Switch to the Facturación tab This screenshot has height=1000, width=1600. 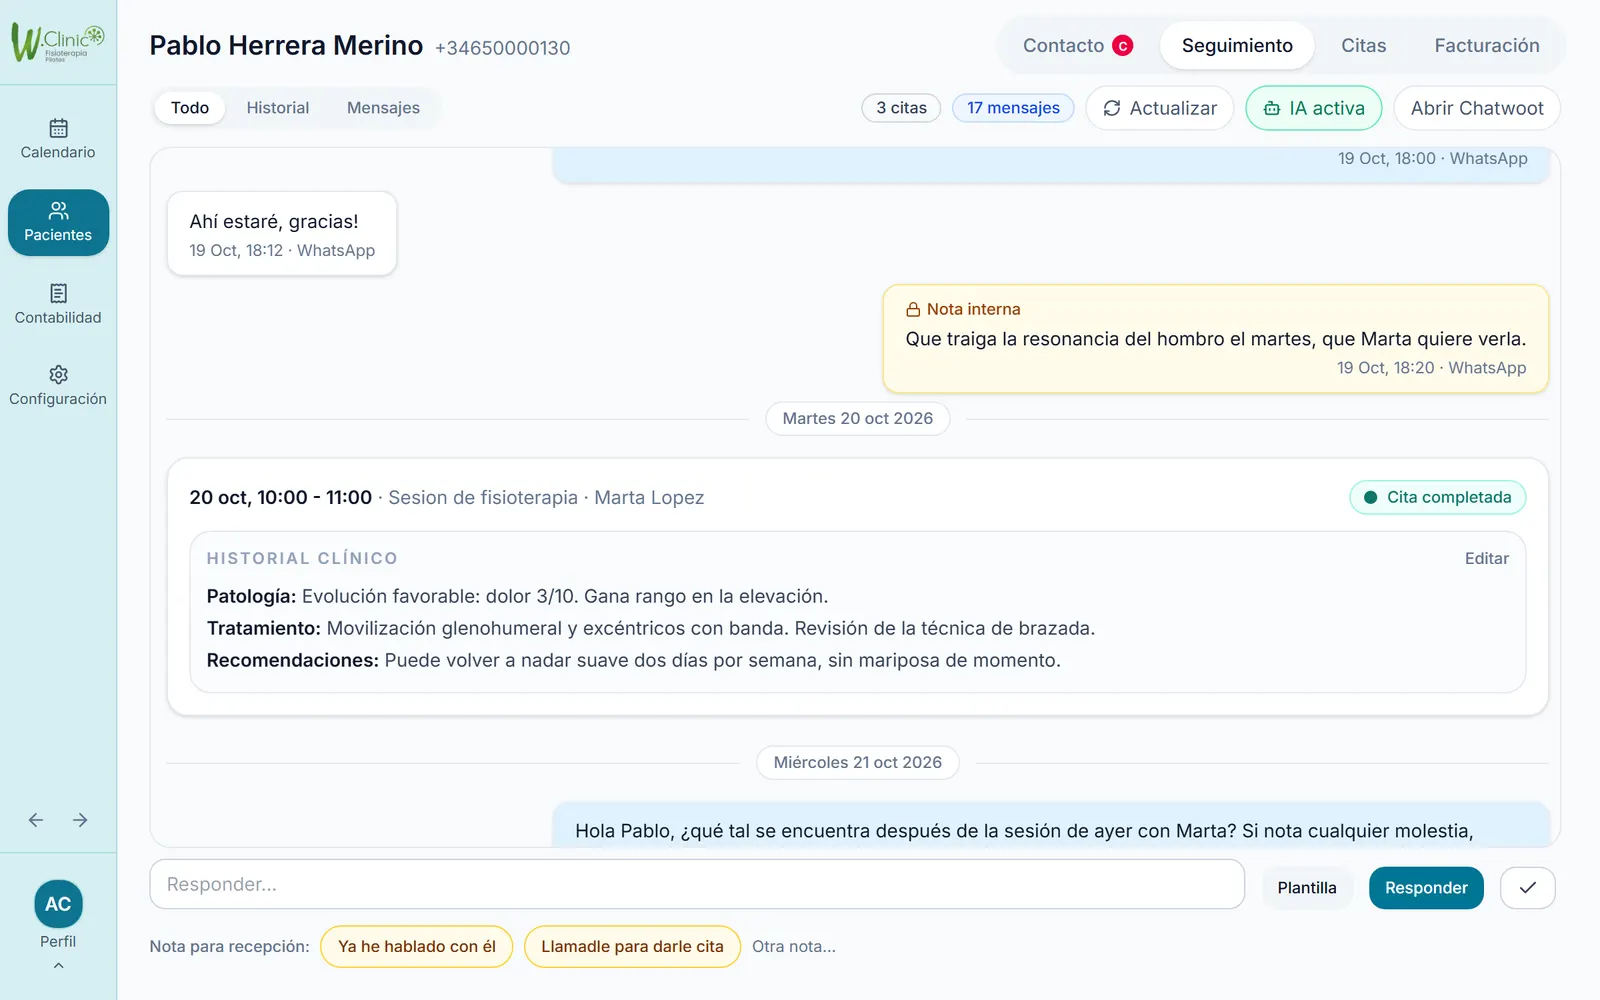click(1486, 45)
